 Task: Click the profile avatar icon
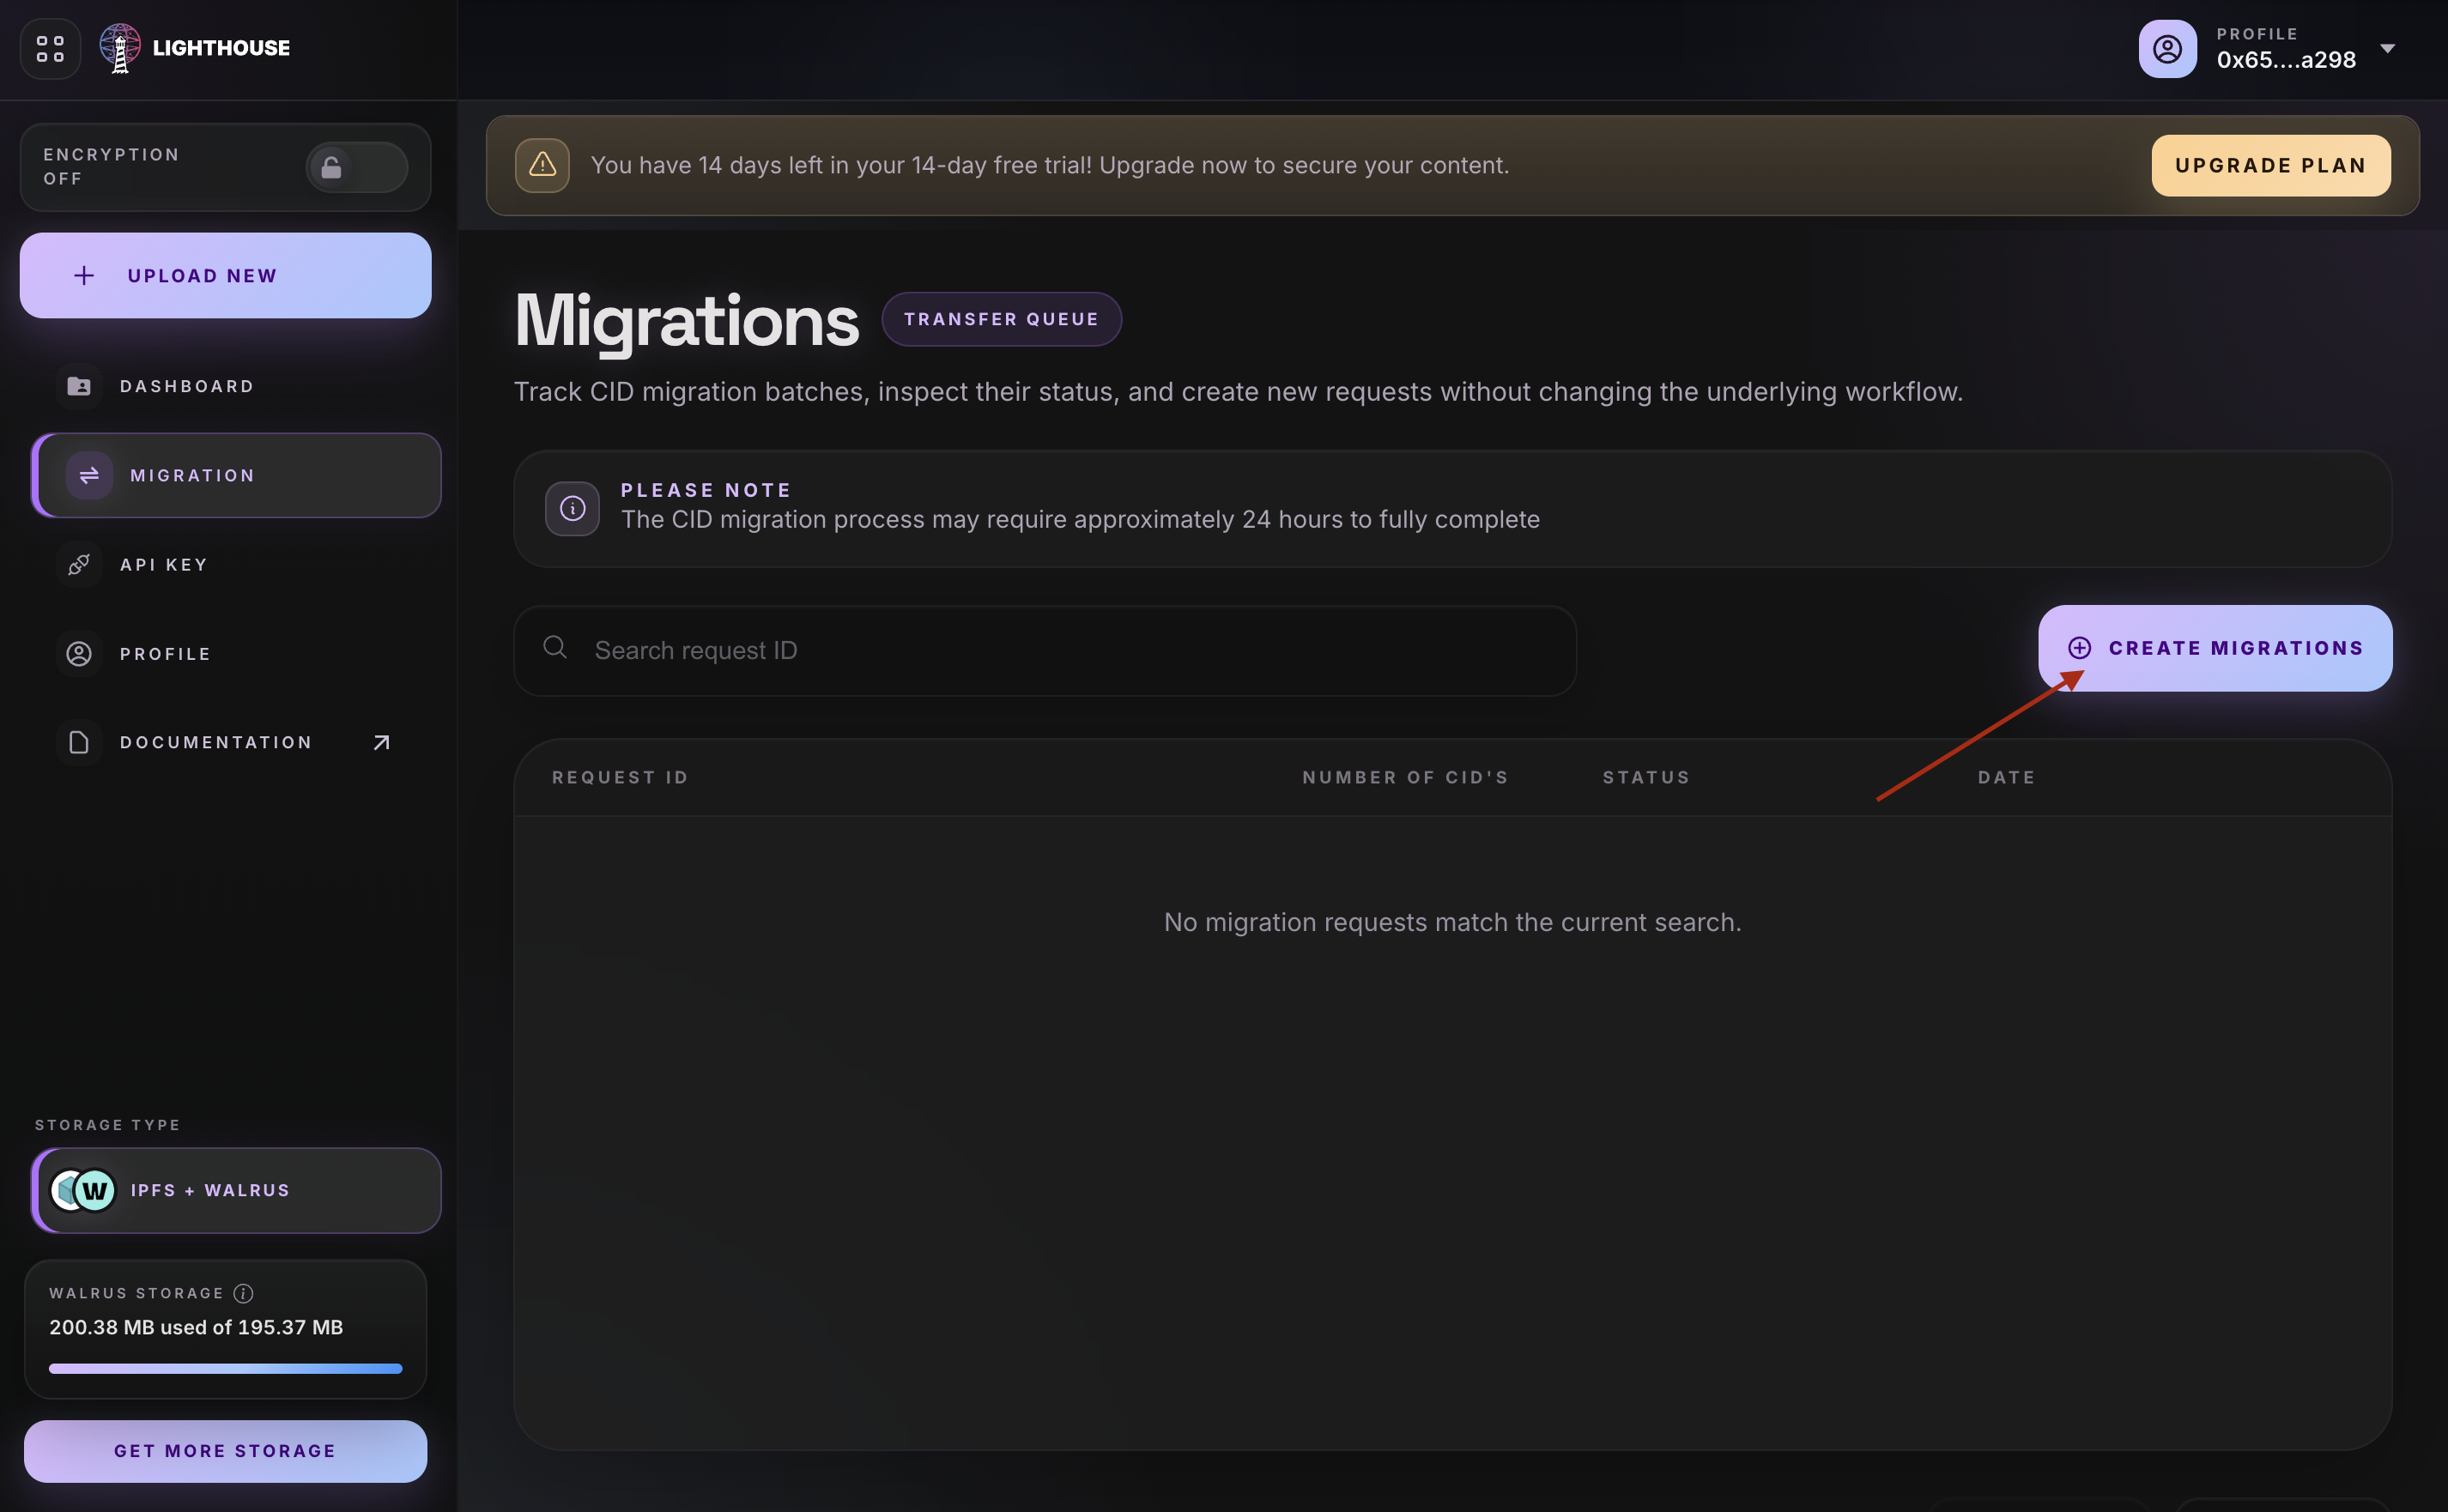tap(2167, 48)
